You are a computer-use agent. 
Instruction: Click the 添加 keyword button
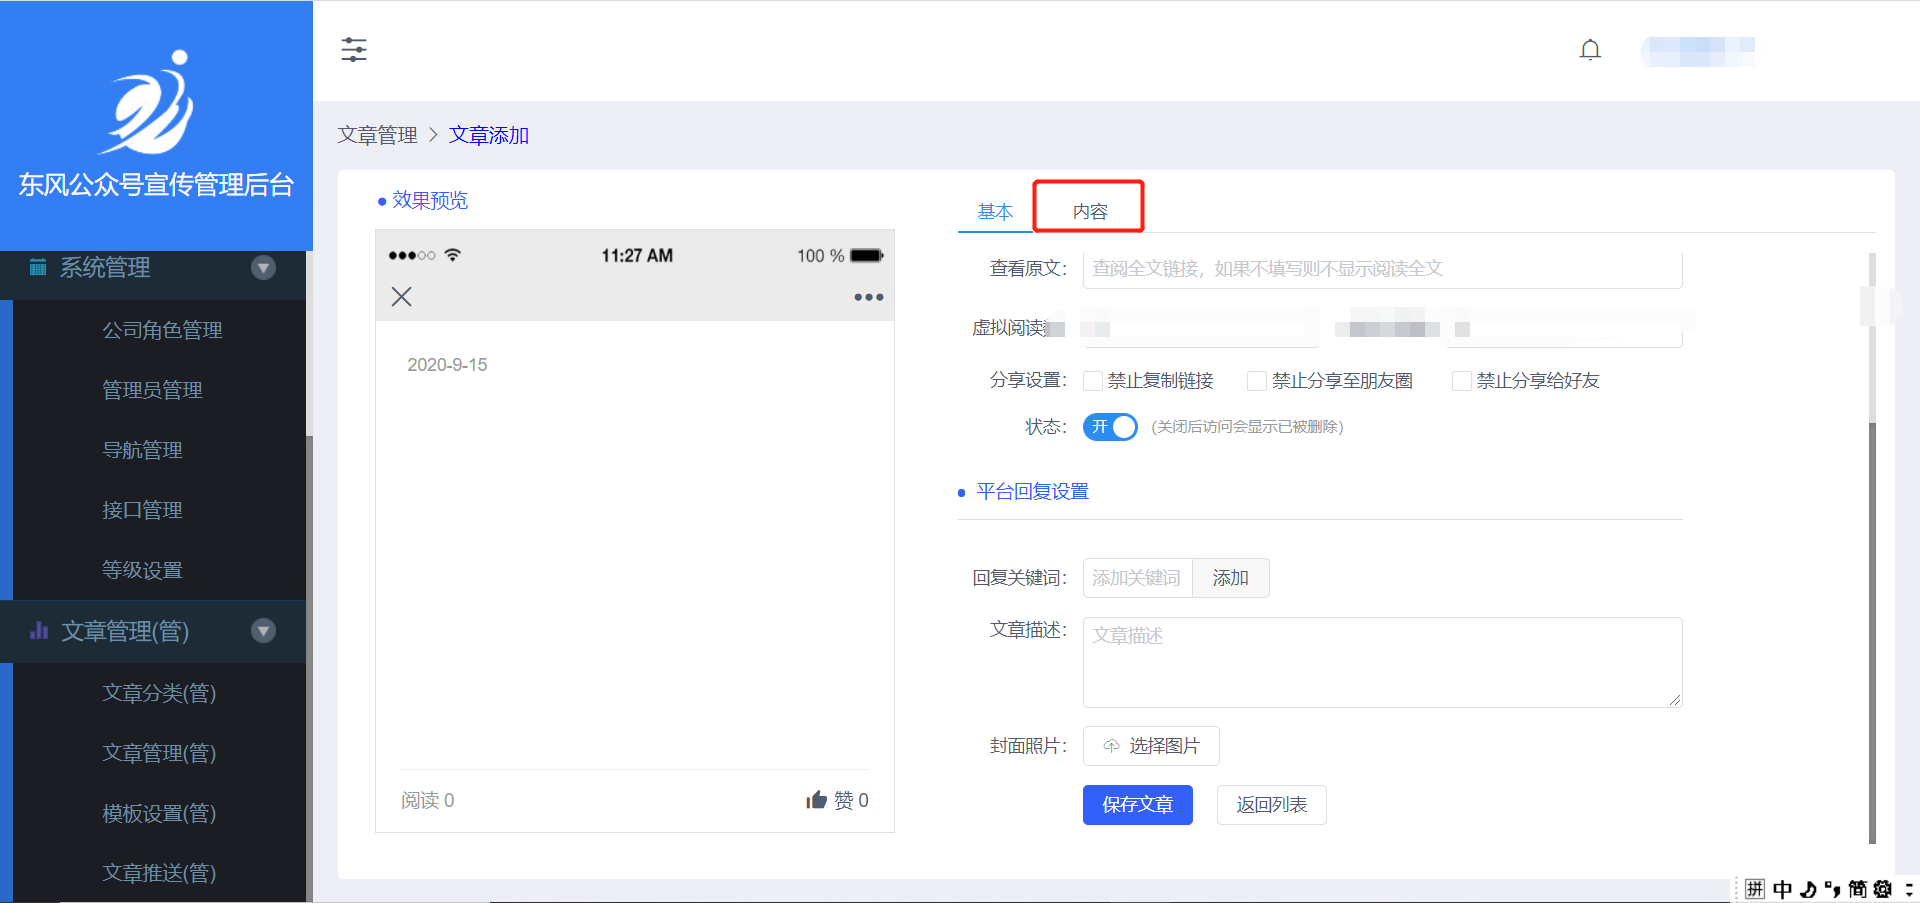(x=1231, y=578)
